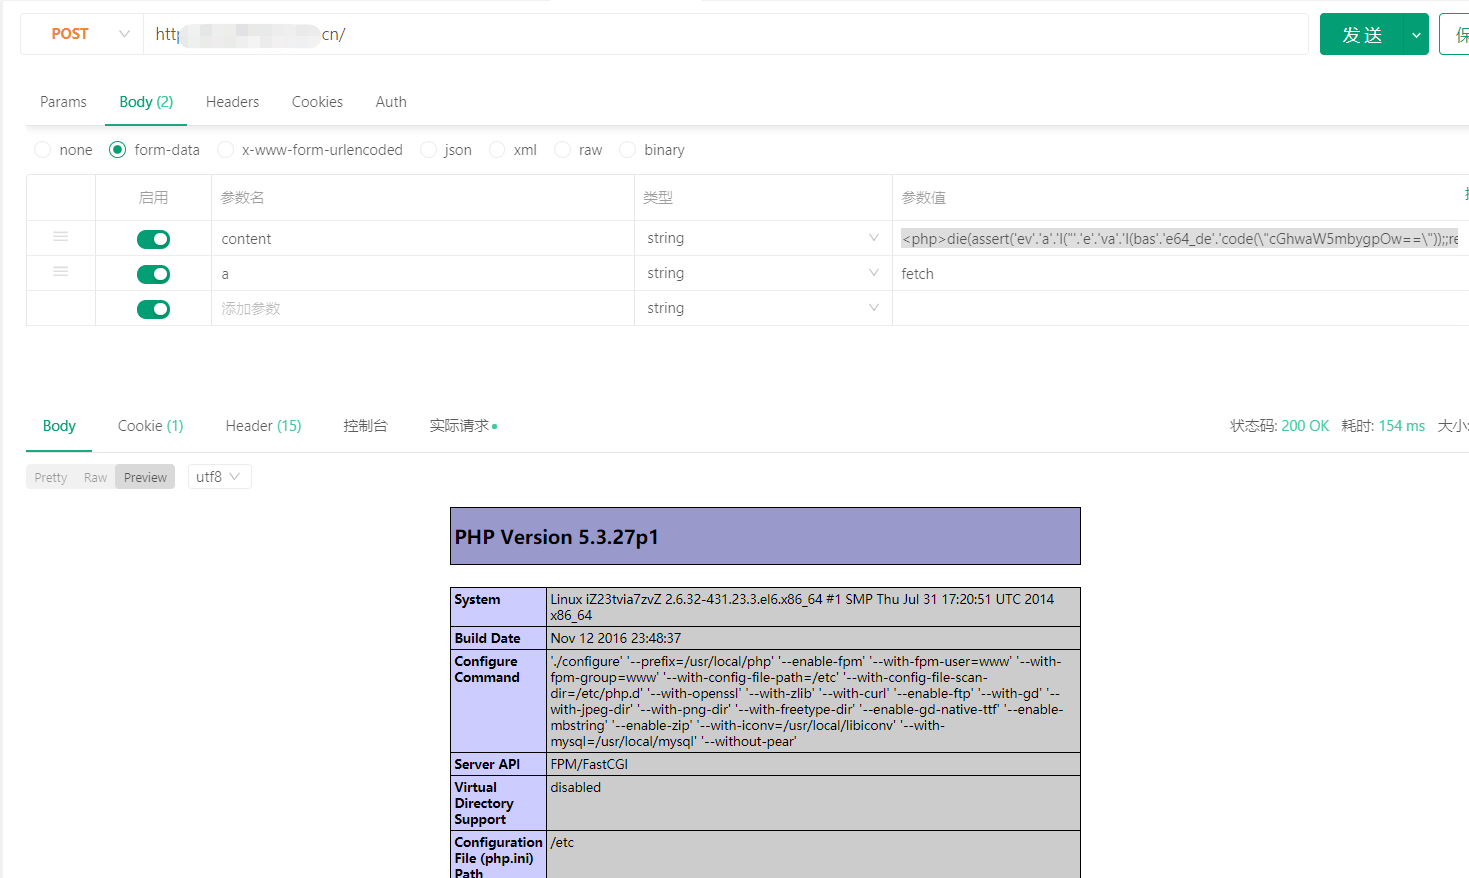Open the Cookies request tab

tap(317, 102)
